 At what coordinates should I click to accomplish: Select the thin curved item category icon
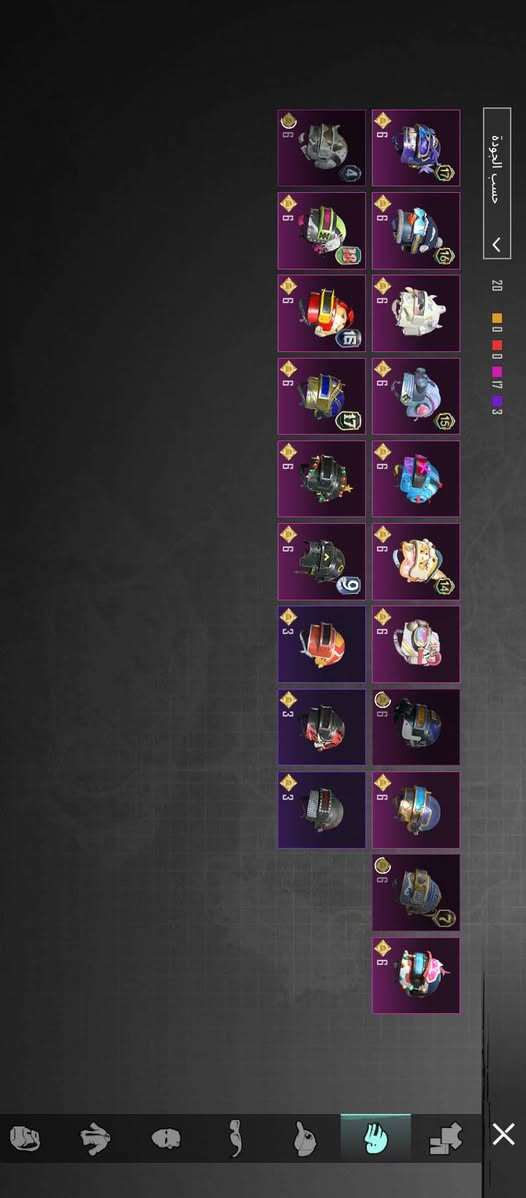[x=235, y=1139]
